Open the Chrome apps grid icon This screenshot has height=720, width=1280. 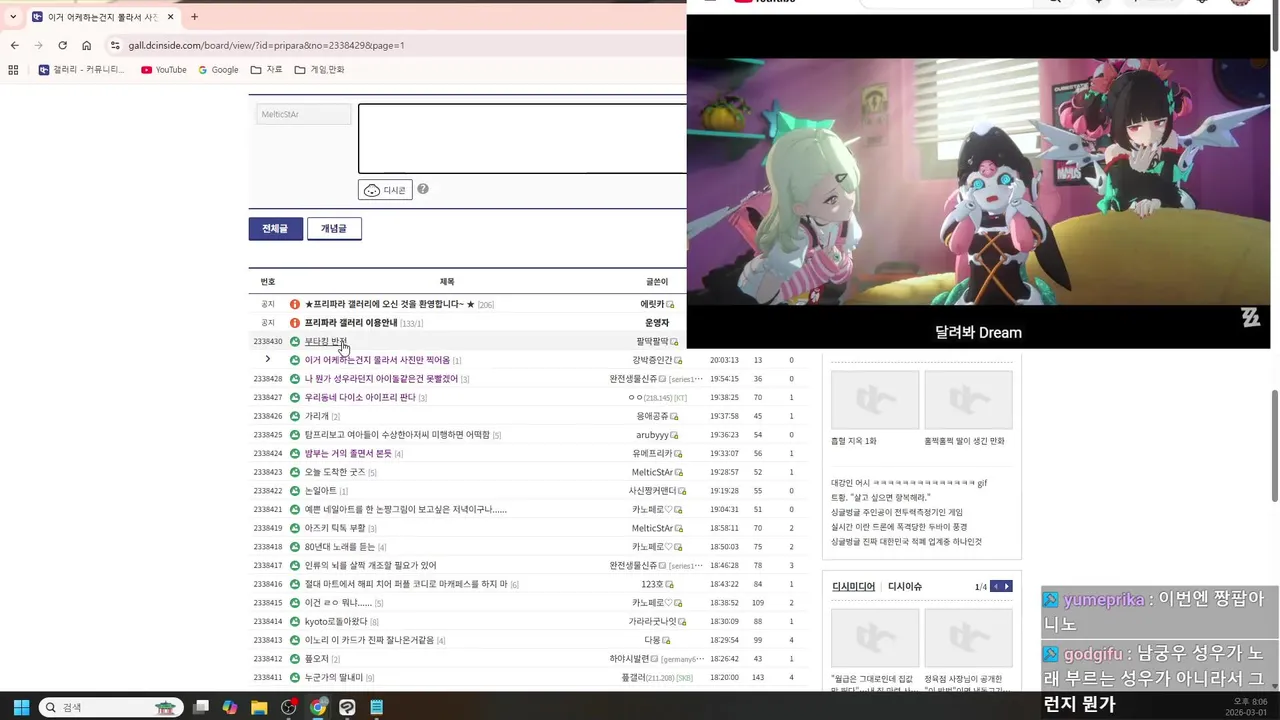[13, 70]
